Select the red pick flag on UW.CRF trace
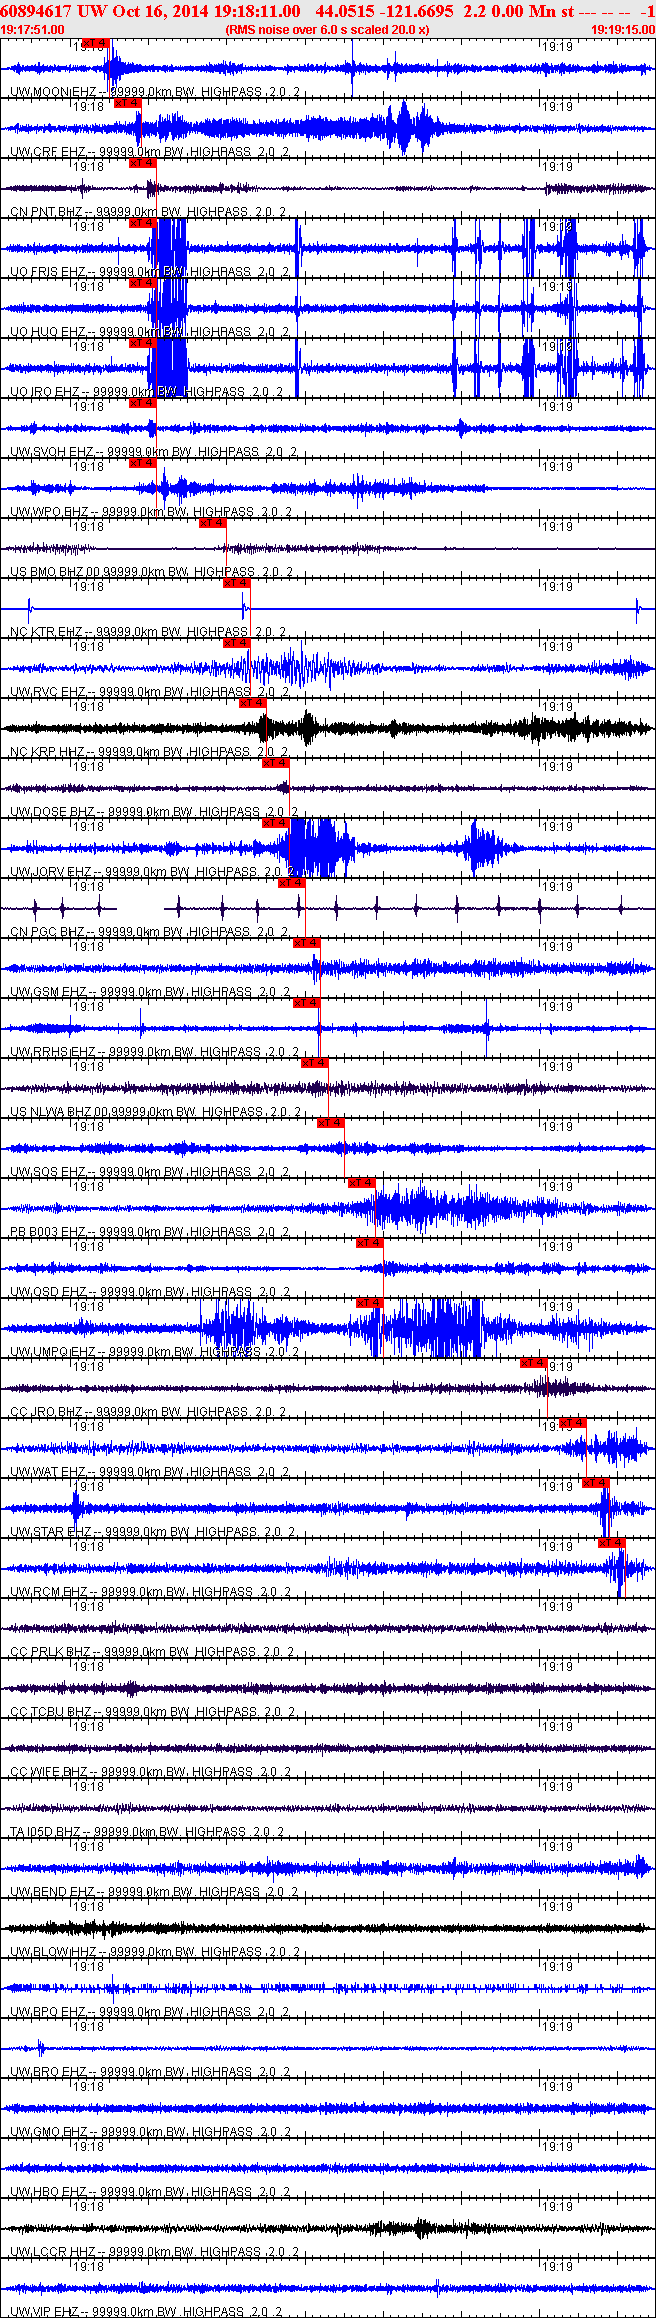 click(x=128, y=103)
